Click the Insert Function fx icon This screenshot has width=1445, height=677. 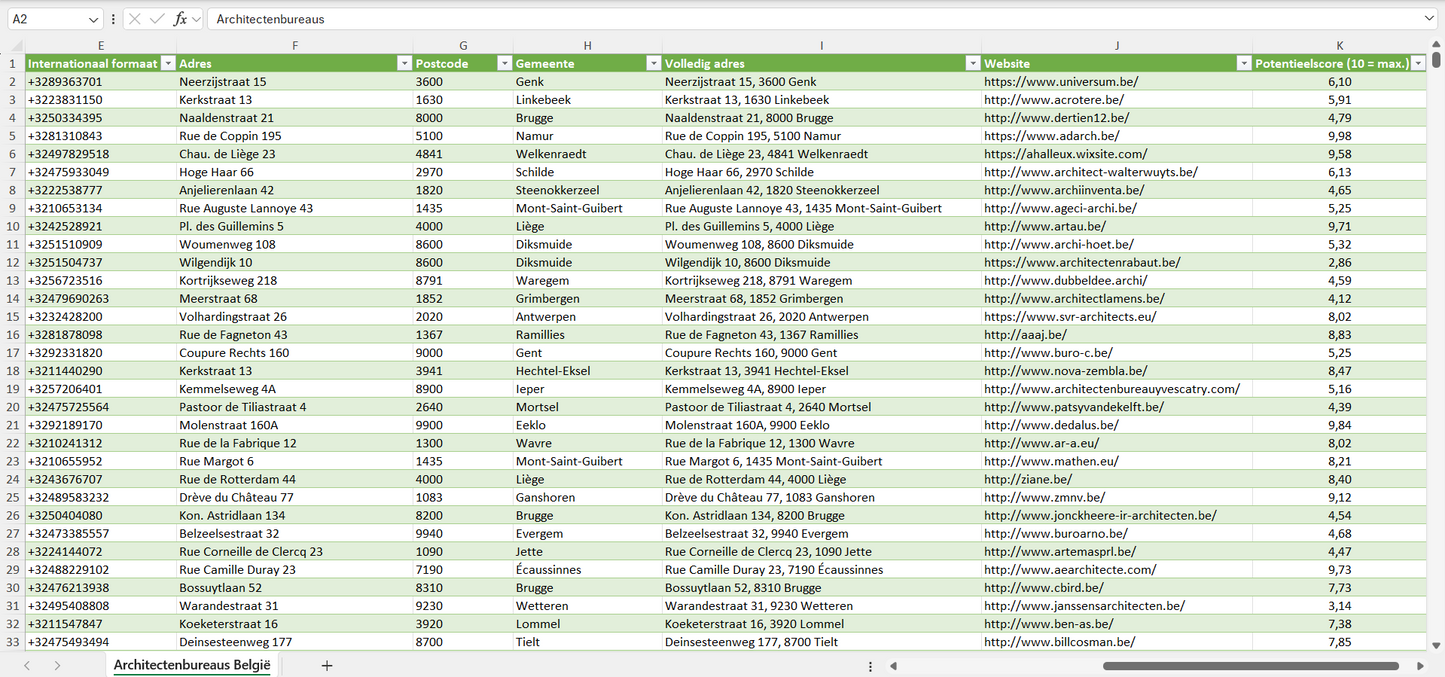coord(180,19)
